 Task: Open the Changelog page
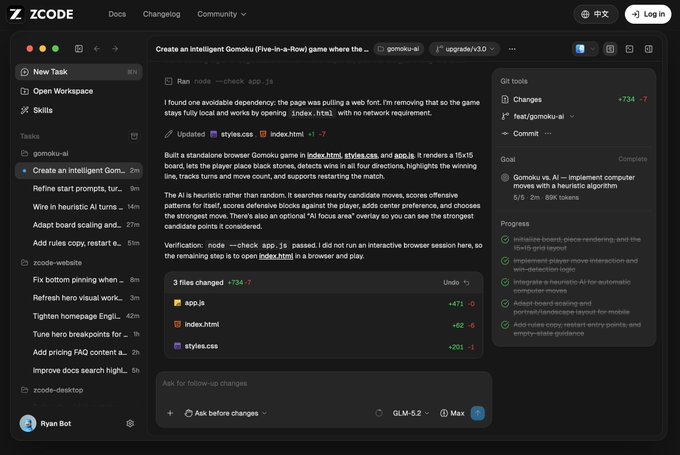pos(161,14)
